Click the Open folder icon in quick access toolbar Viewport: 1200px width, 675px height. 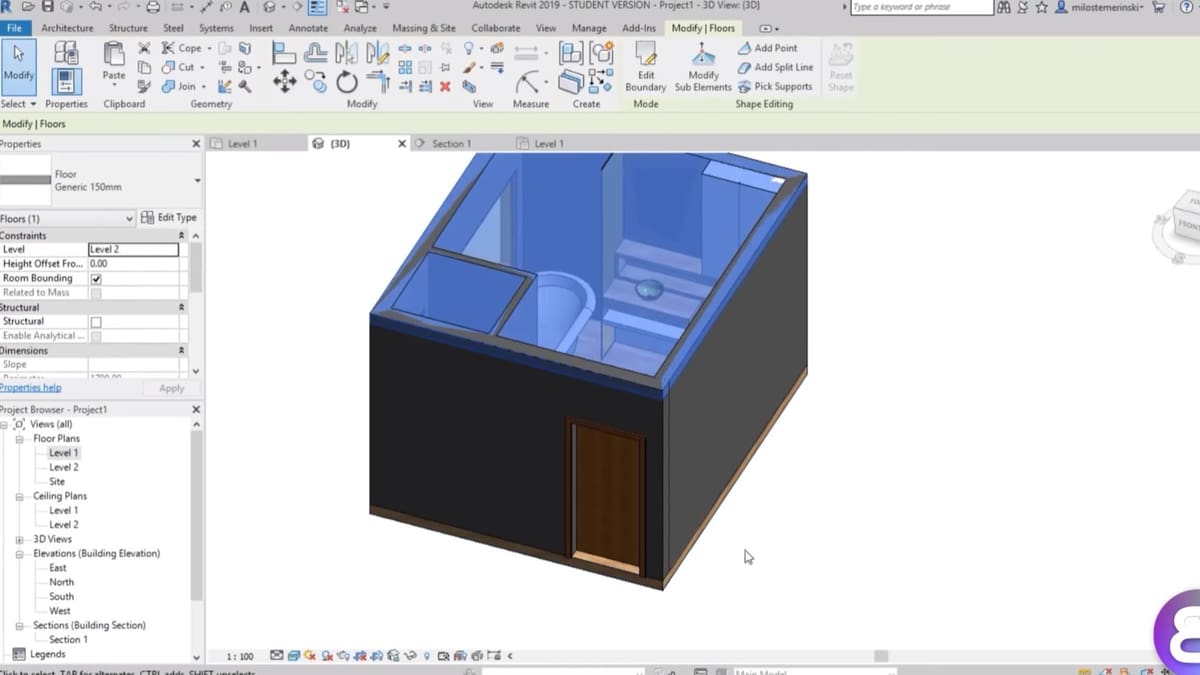click(x=28, y=7)
